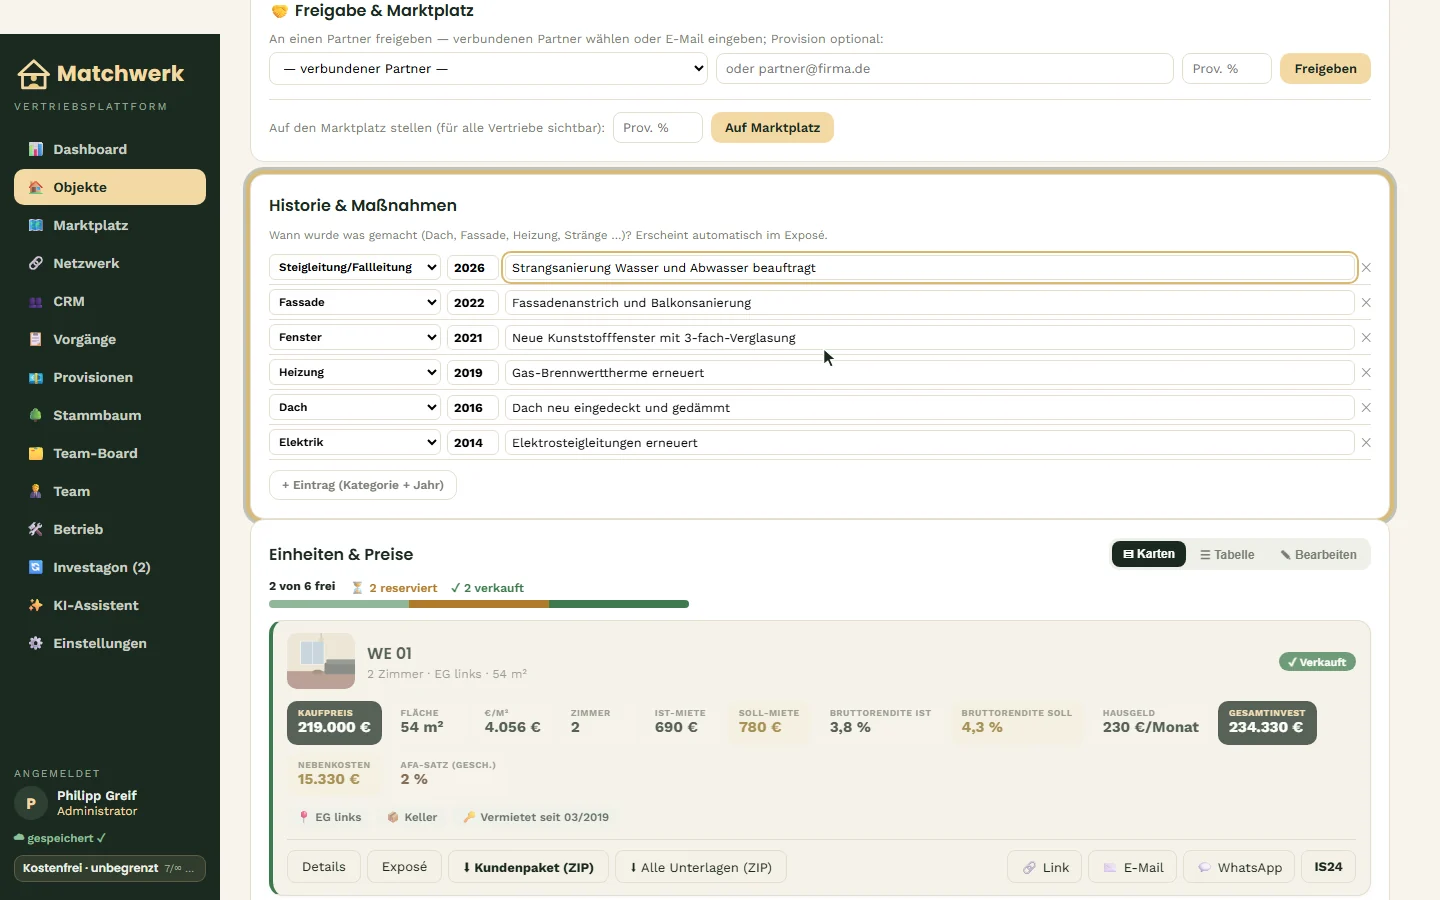This screenshot has height=900, width=1440.
Task: Switch units view to Tabelle
Action: [x=1227, y=555]
